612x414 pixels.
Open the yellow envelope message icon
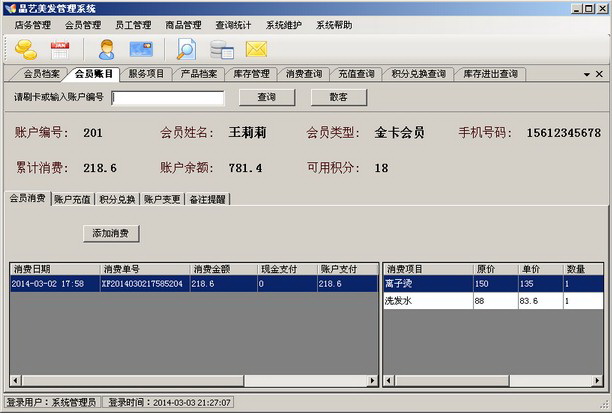point(256,50)
